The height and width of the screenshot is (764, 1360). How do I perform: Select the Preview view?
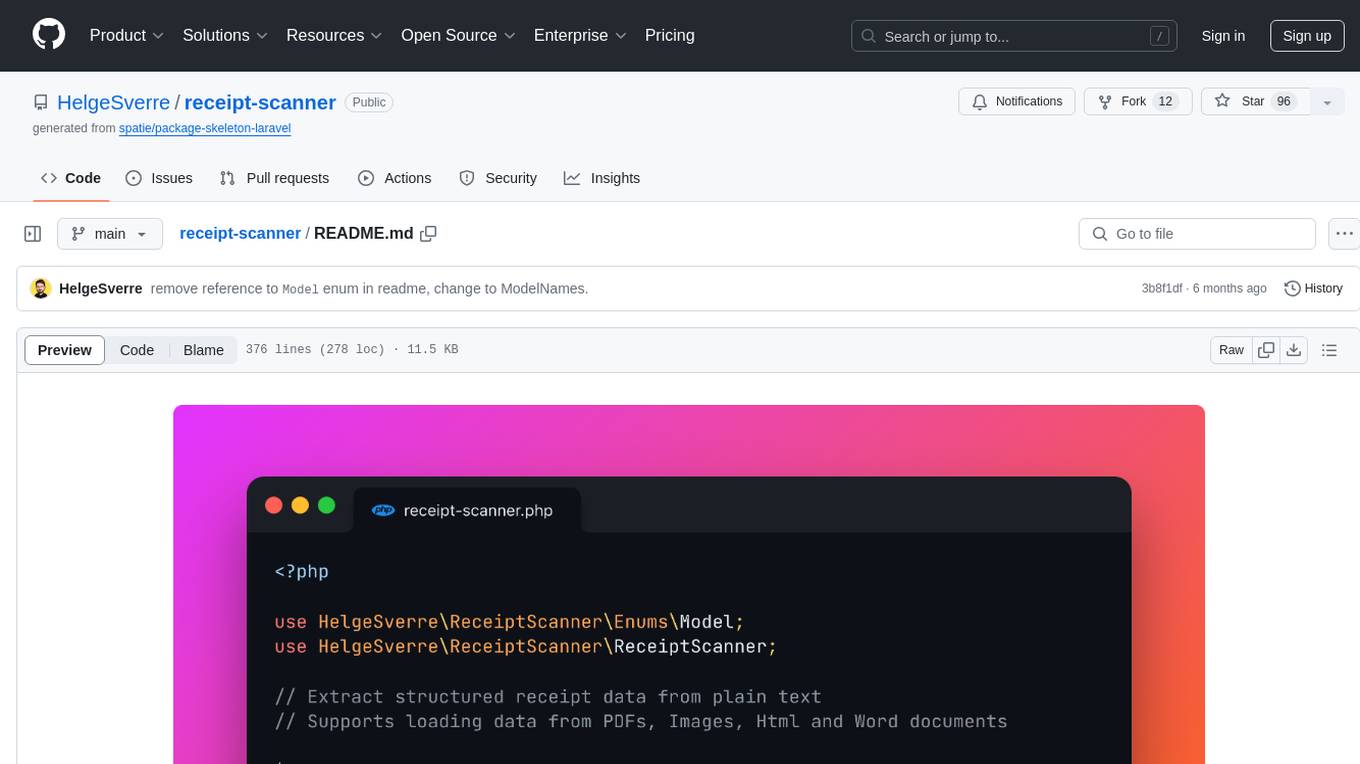pos(65,350)
